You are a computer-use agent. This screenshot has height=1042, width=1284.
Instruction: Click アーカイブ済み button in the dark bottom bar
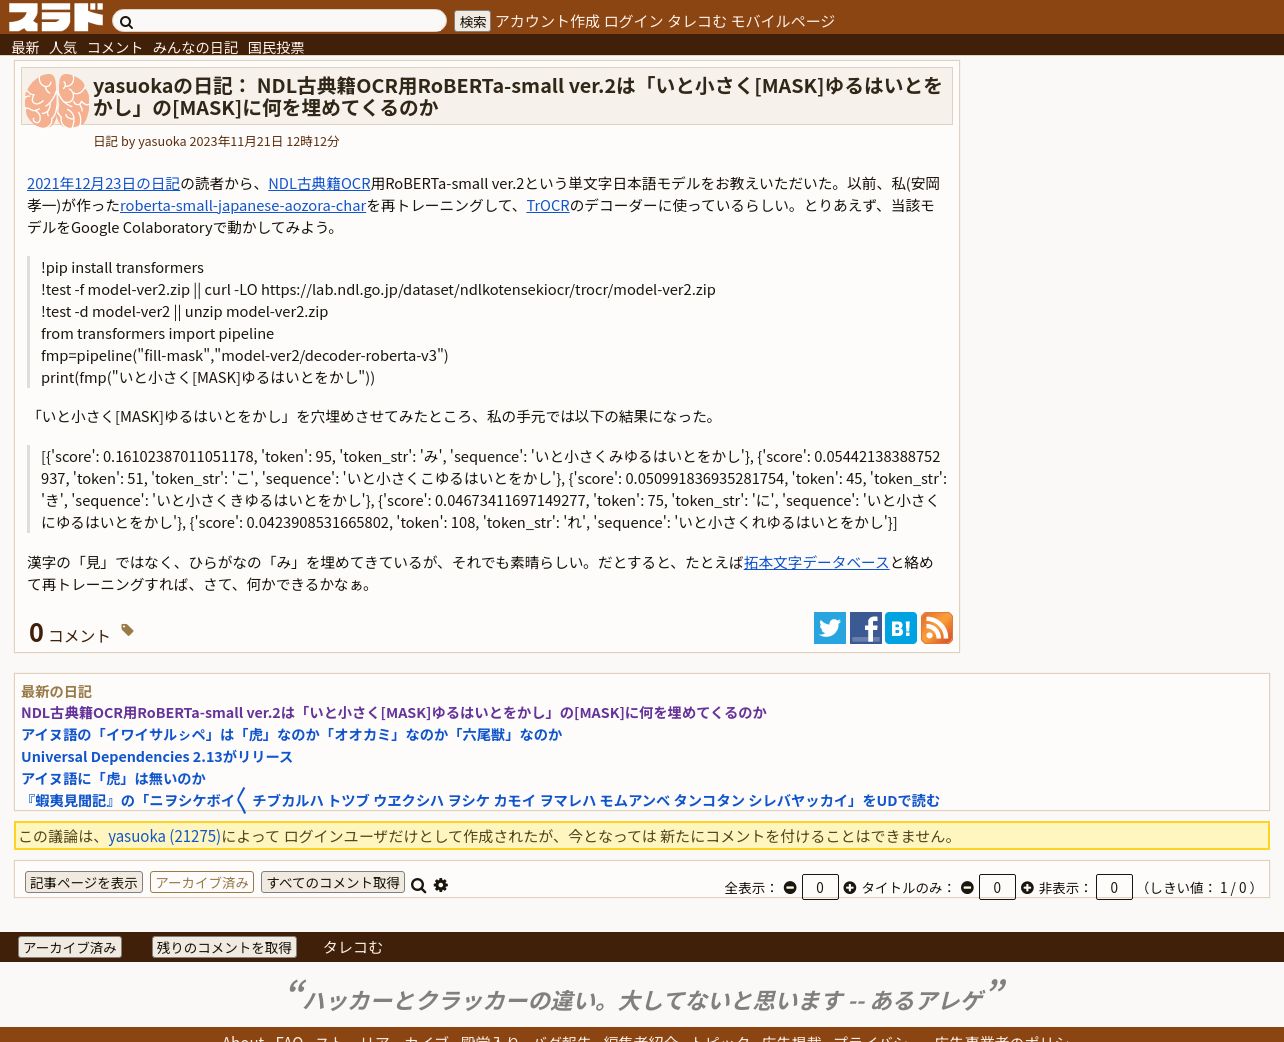pyautogui.click(x=70, y=947)
